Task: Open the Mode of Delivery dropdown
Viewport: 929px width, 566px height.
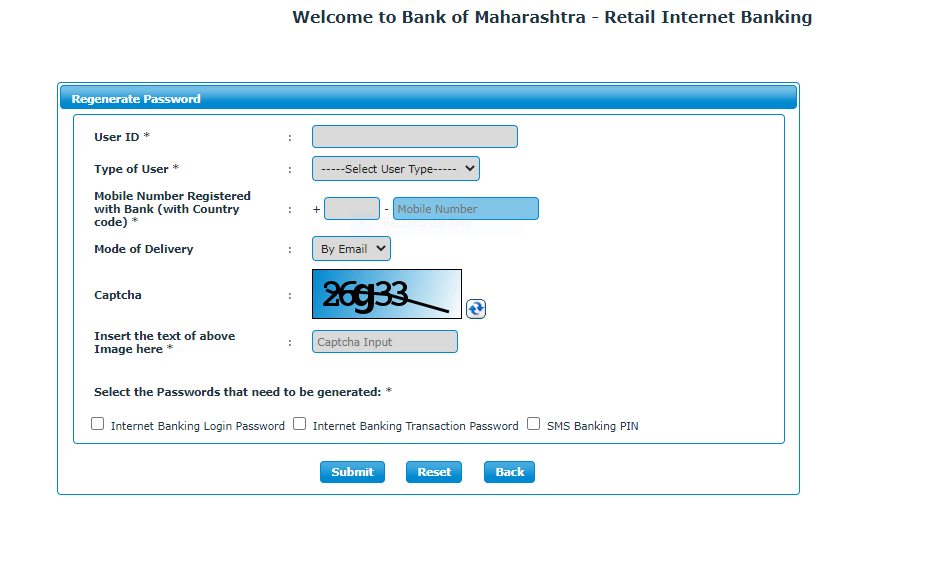Action: [x=351, y=249]
